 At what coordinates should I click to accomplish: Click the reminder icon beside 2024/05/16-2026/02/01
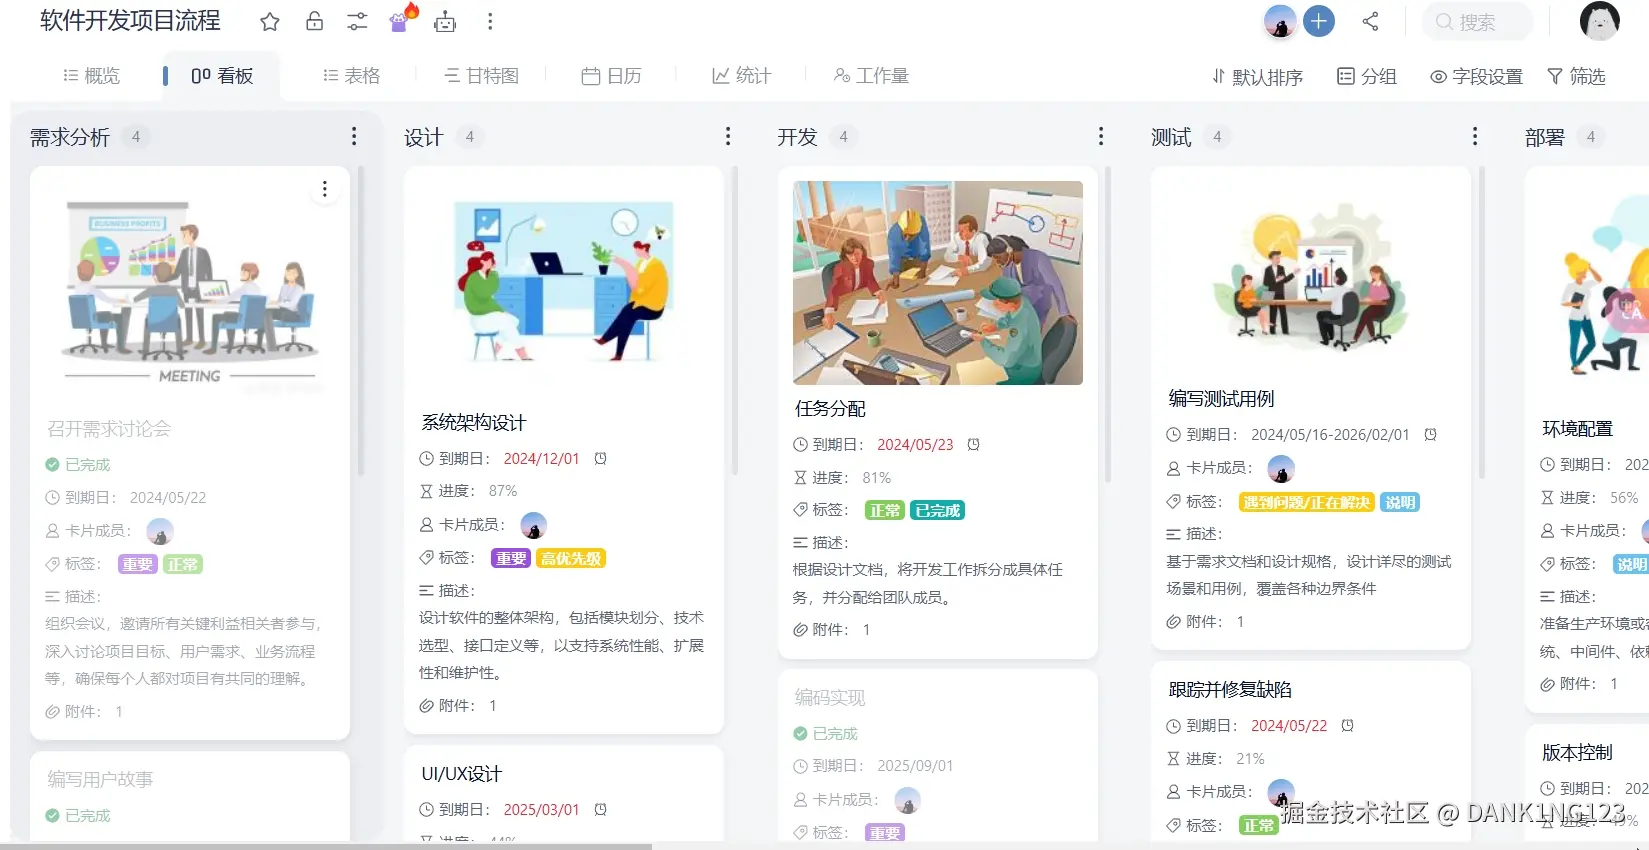coord(1430,434)
